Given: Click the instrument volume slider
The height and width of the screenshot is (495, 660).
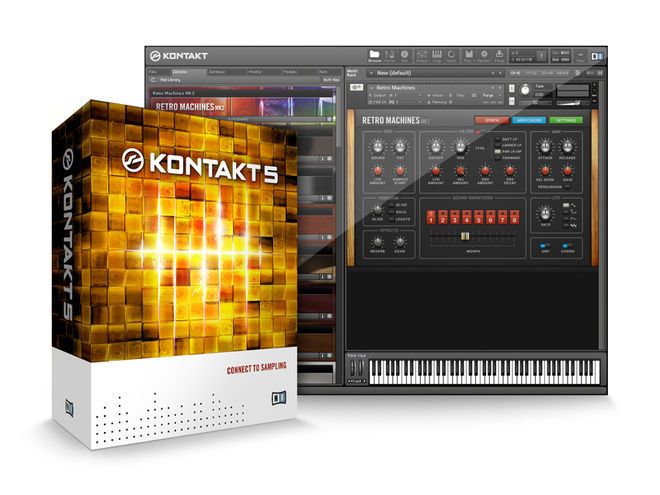Looking at the screenshot, I should pos(573,103).
